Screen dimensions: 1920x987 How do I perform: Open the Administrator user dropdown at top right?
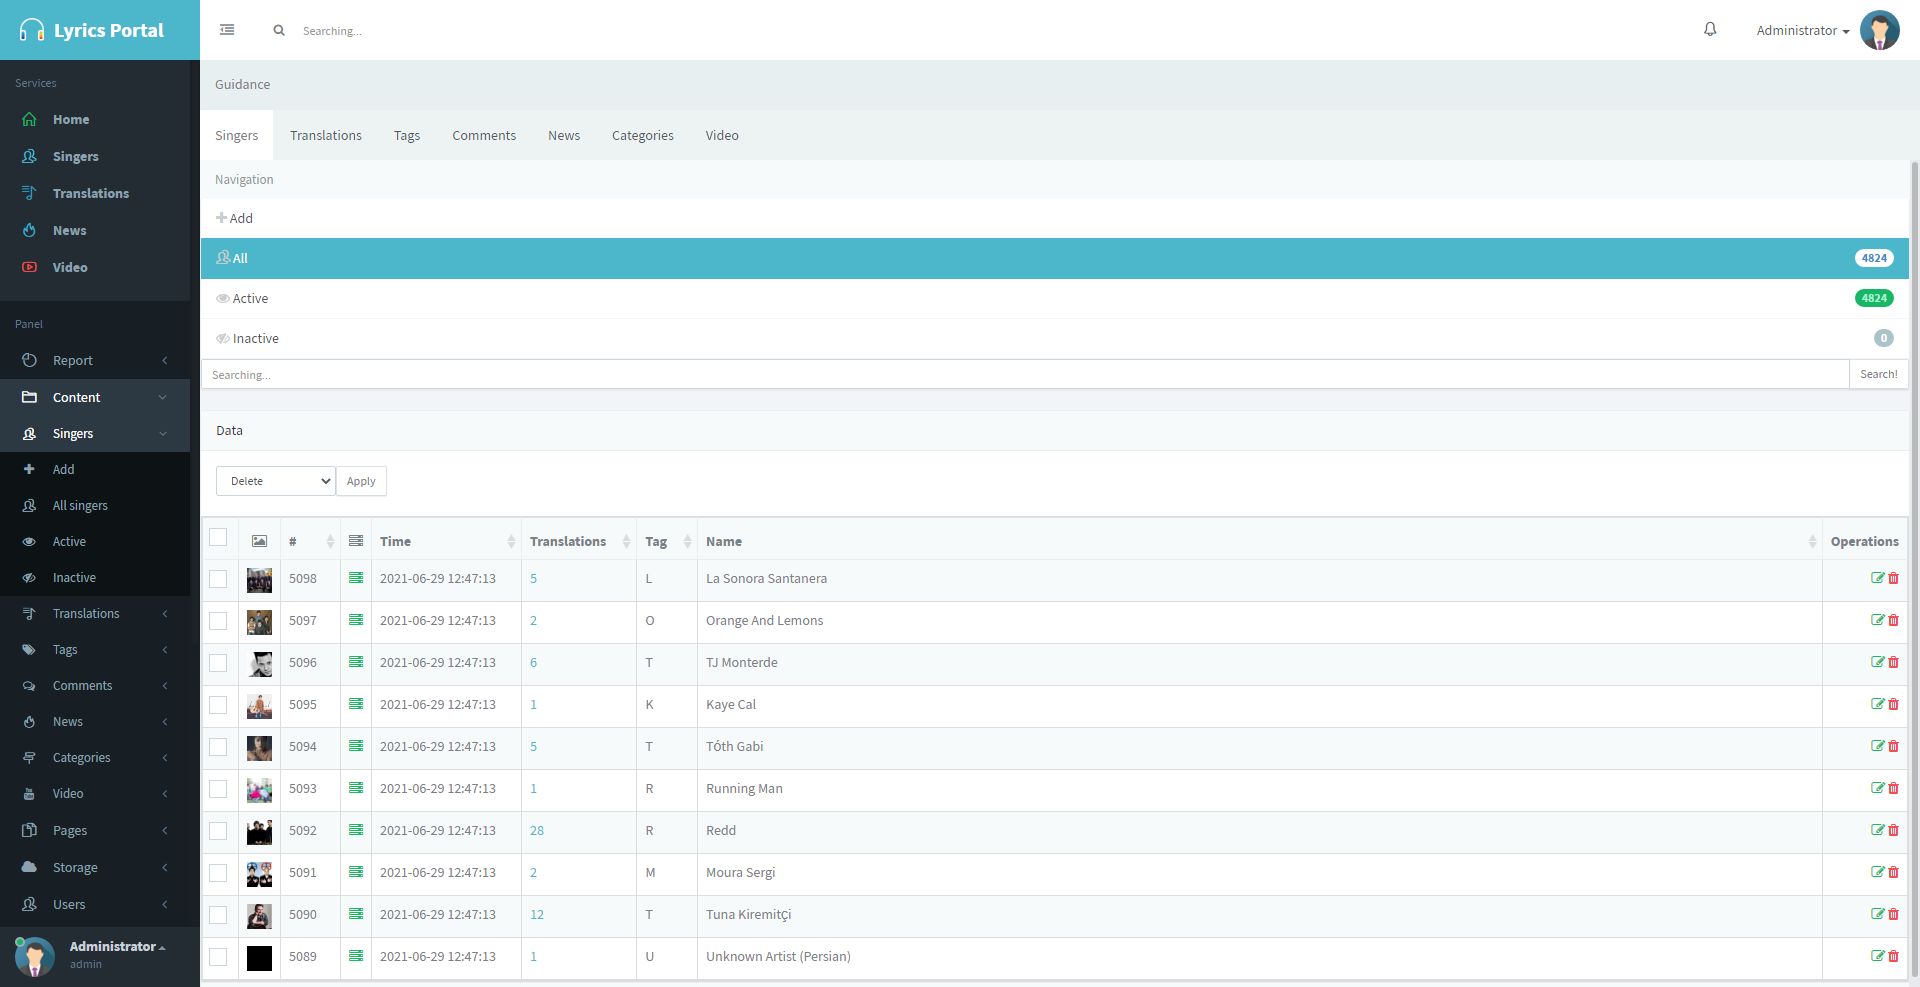pyautogui.click(x=1802, y=30)
